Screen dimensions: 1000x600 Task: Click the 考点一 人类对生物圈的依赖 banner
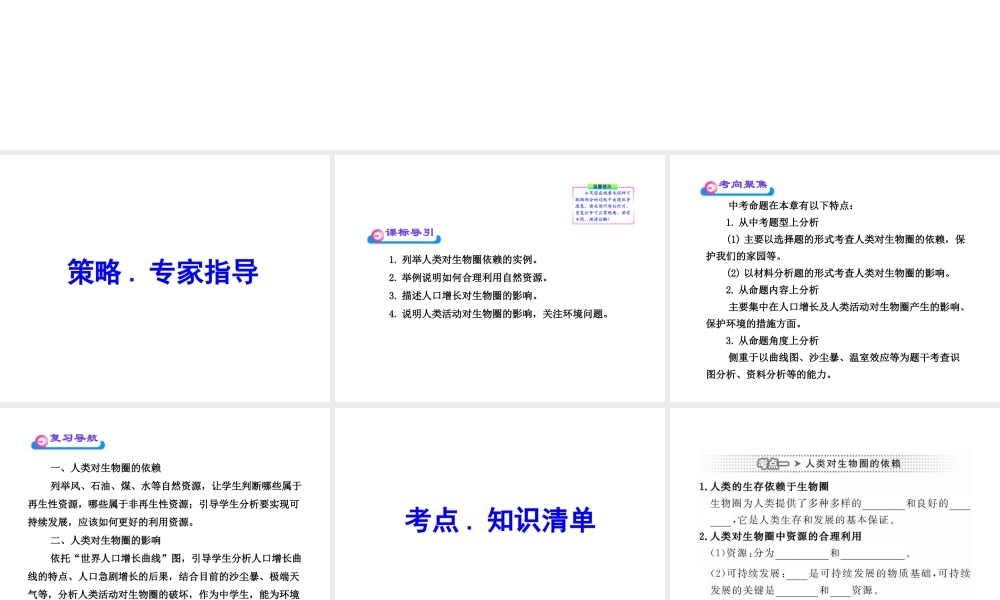828,464
